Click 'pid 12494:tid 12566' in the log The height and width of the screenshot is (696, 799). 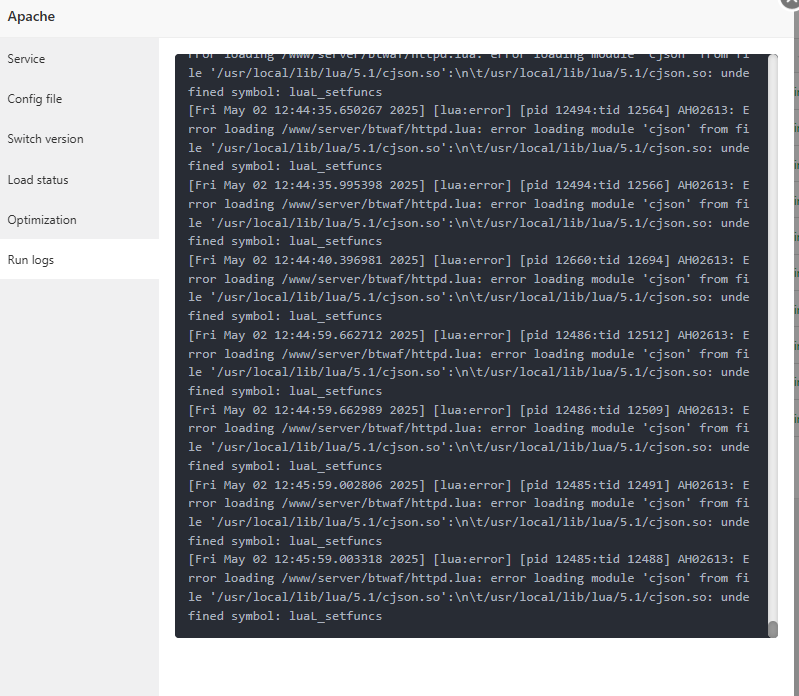(x=594, y=185)
